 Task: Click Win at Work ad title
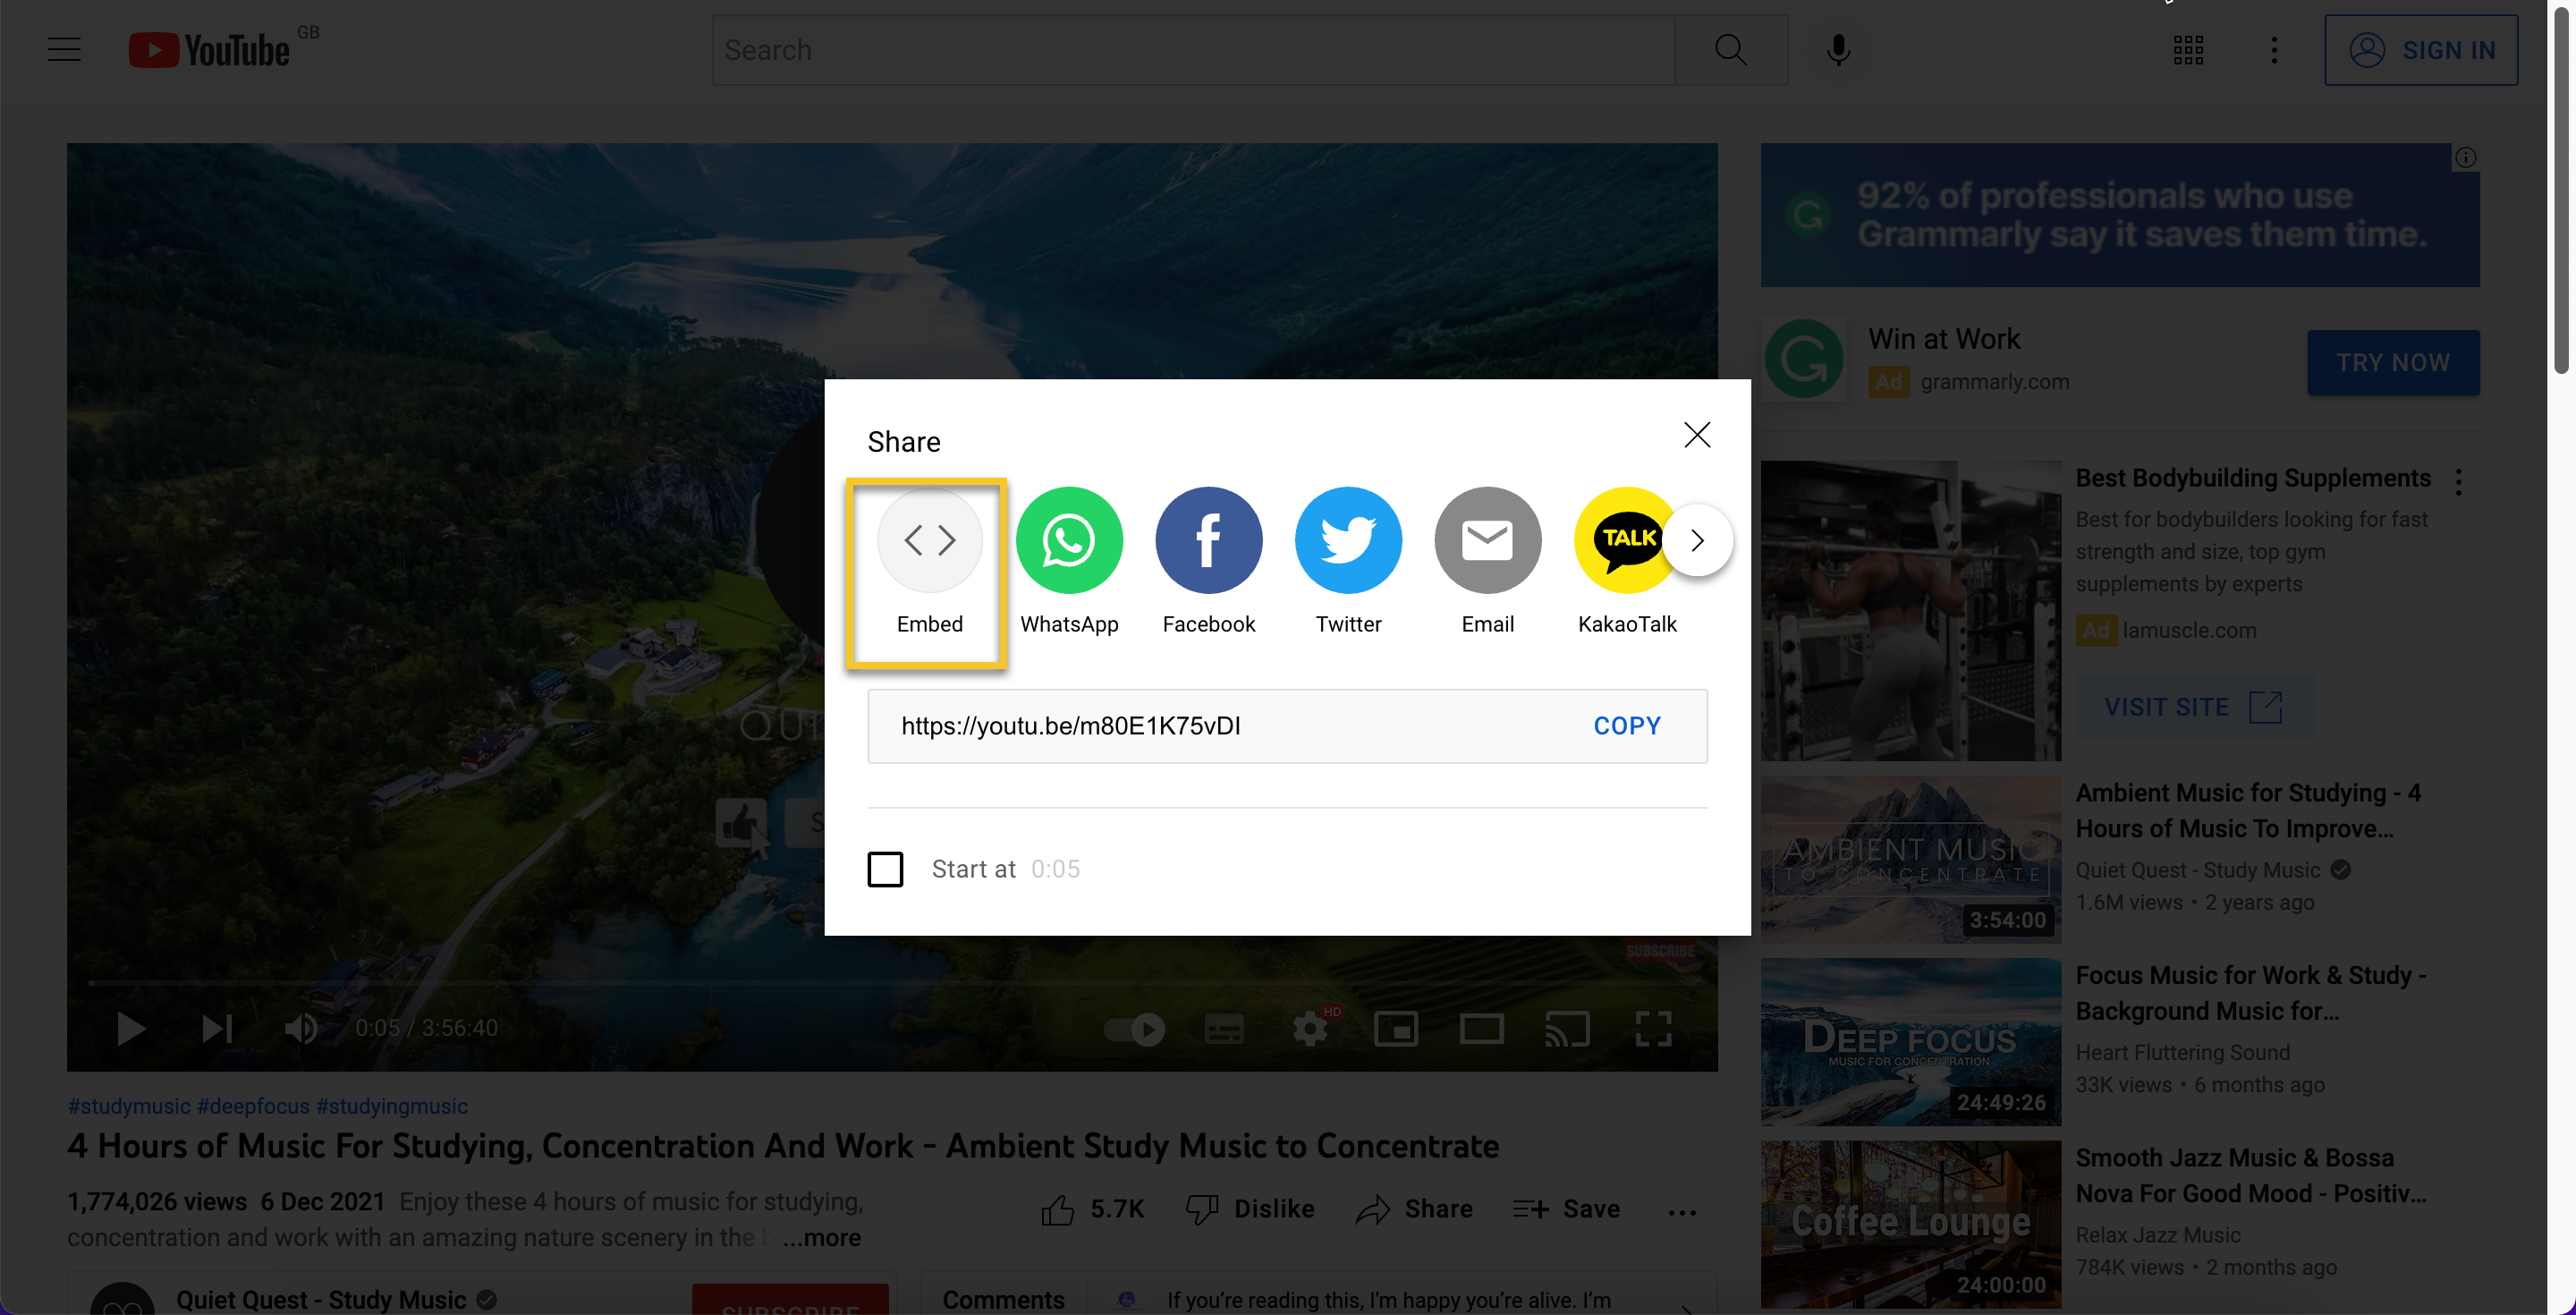(x=1944, y=338)
